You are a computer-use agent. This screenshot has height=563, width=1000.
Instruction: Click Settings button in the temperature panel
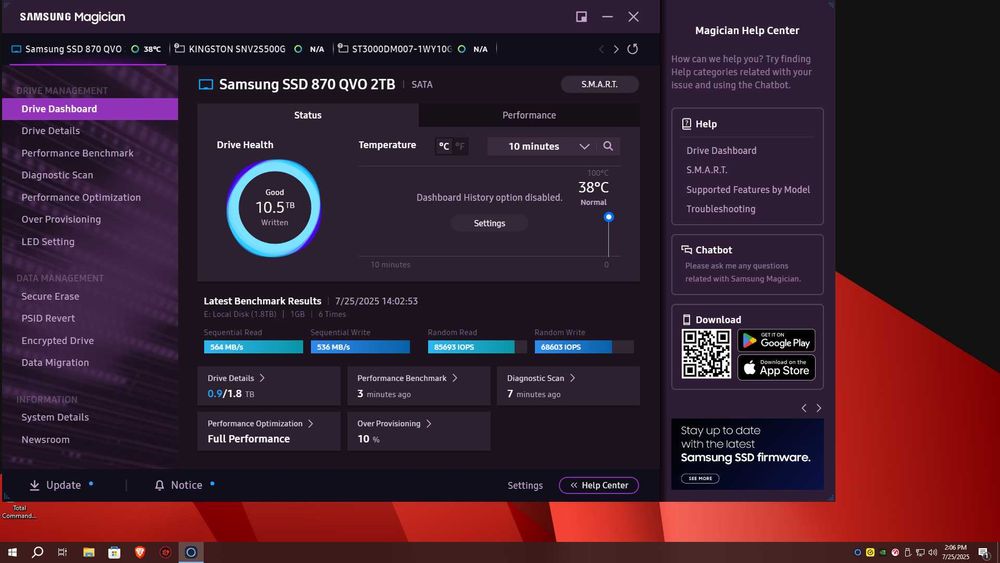pyautogui.click(x=489, y=223)
